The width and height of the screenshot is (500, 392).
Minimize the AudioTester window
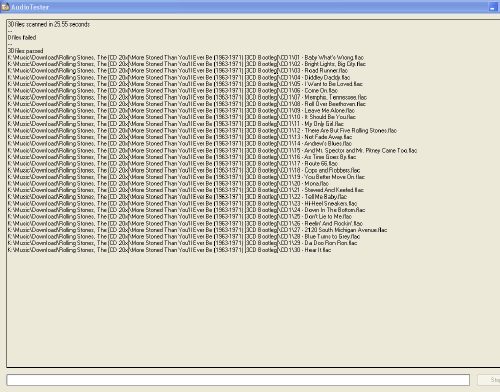493,7
